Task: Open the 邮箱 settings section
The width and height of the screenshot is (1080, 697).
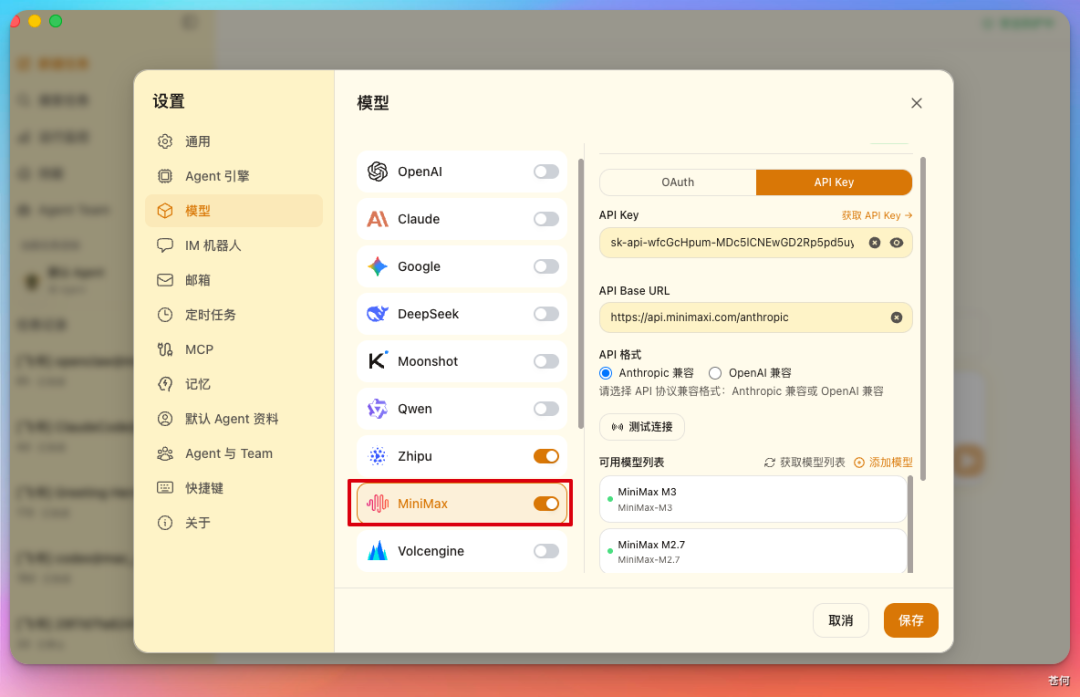Action: click(x=233, y=280)
